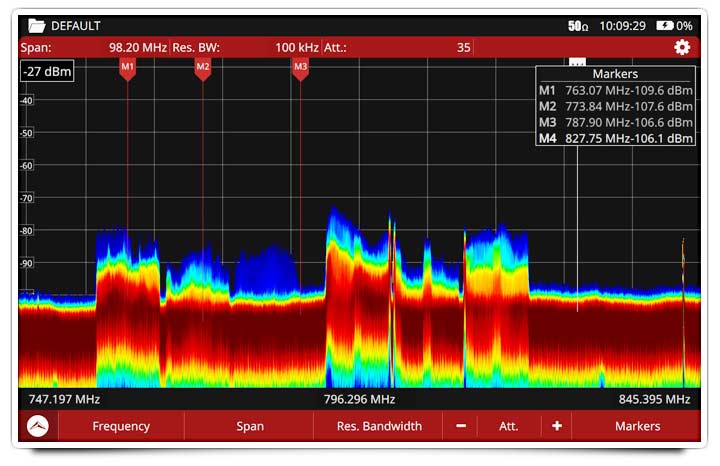
Task: Tap the Span value 98.20 MHz
Action: coord(138,48)
